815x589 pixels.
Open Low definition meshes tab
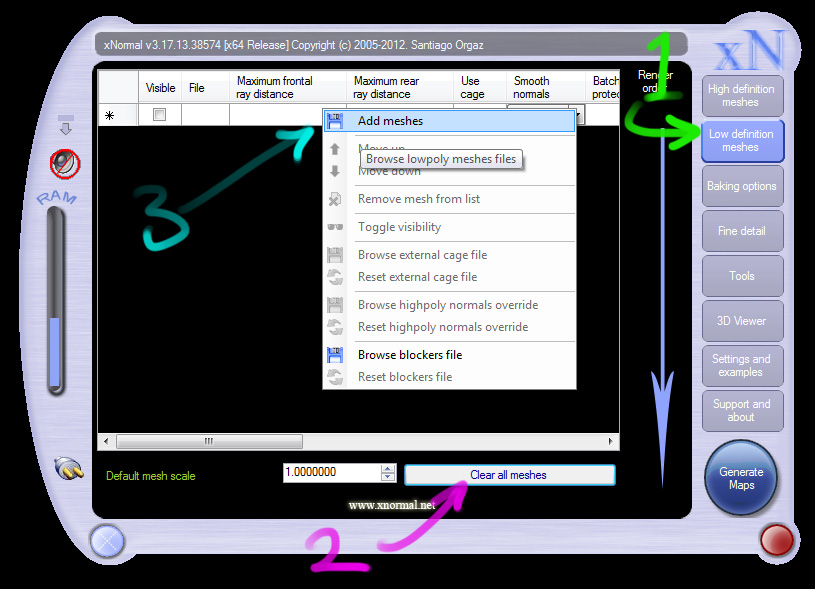click(742, 141)
